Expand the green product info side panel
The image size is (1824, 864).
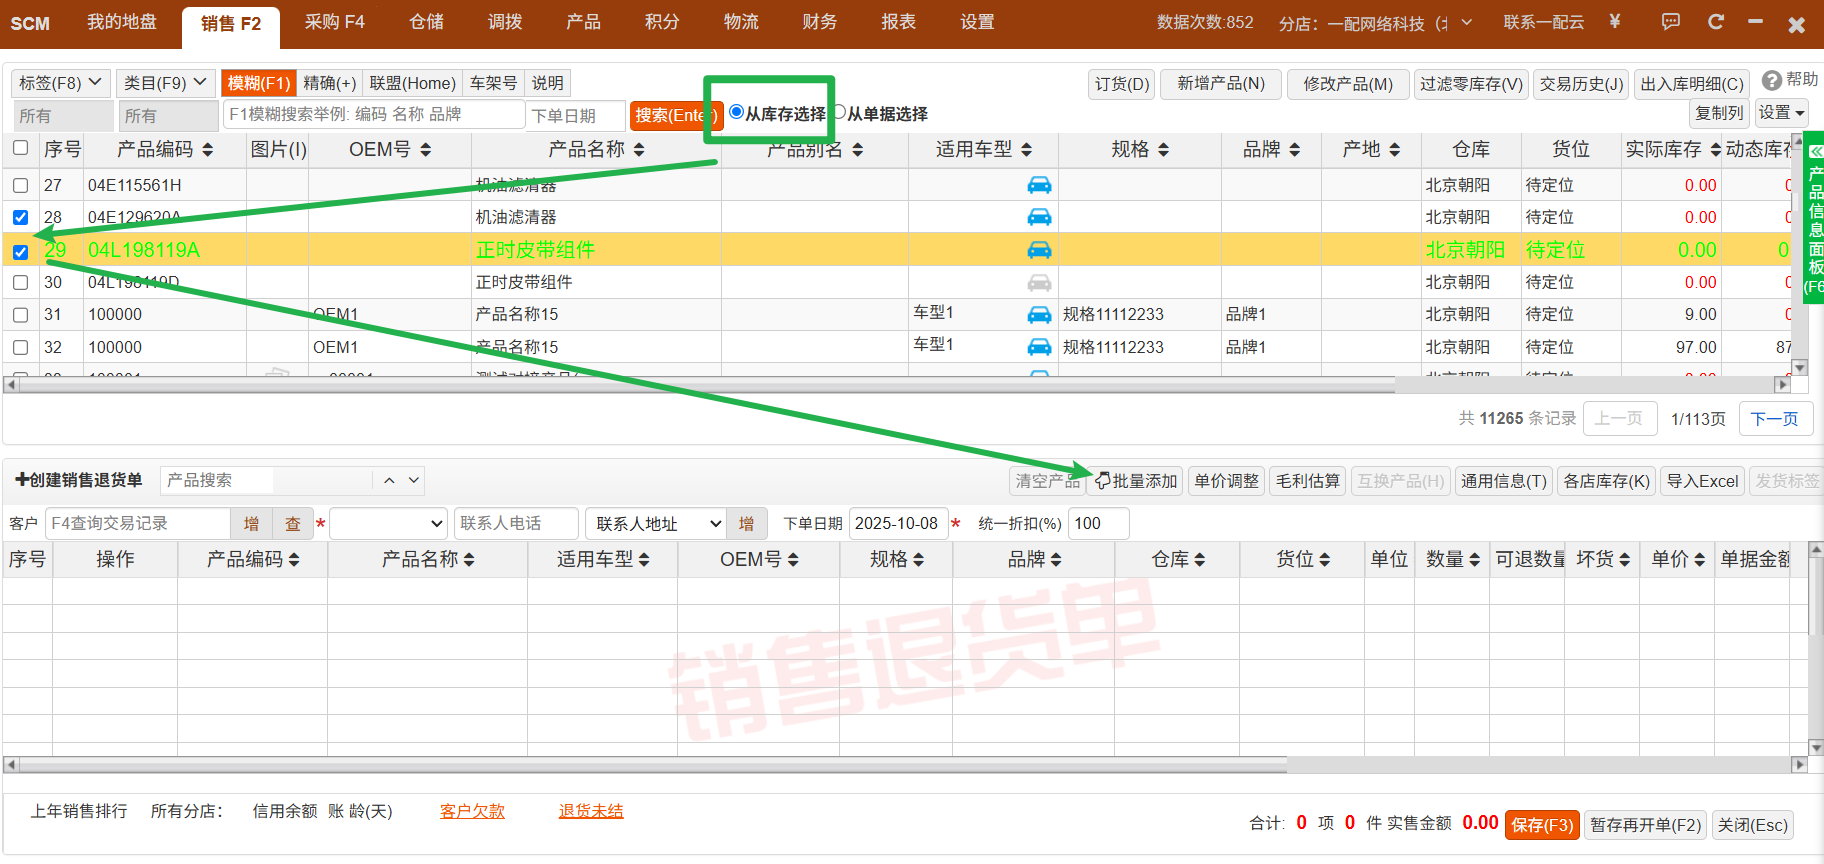[1815, 220]
